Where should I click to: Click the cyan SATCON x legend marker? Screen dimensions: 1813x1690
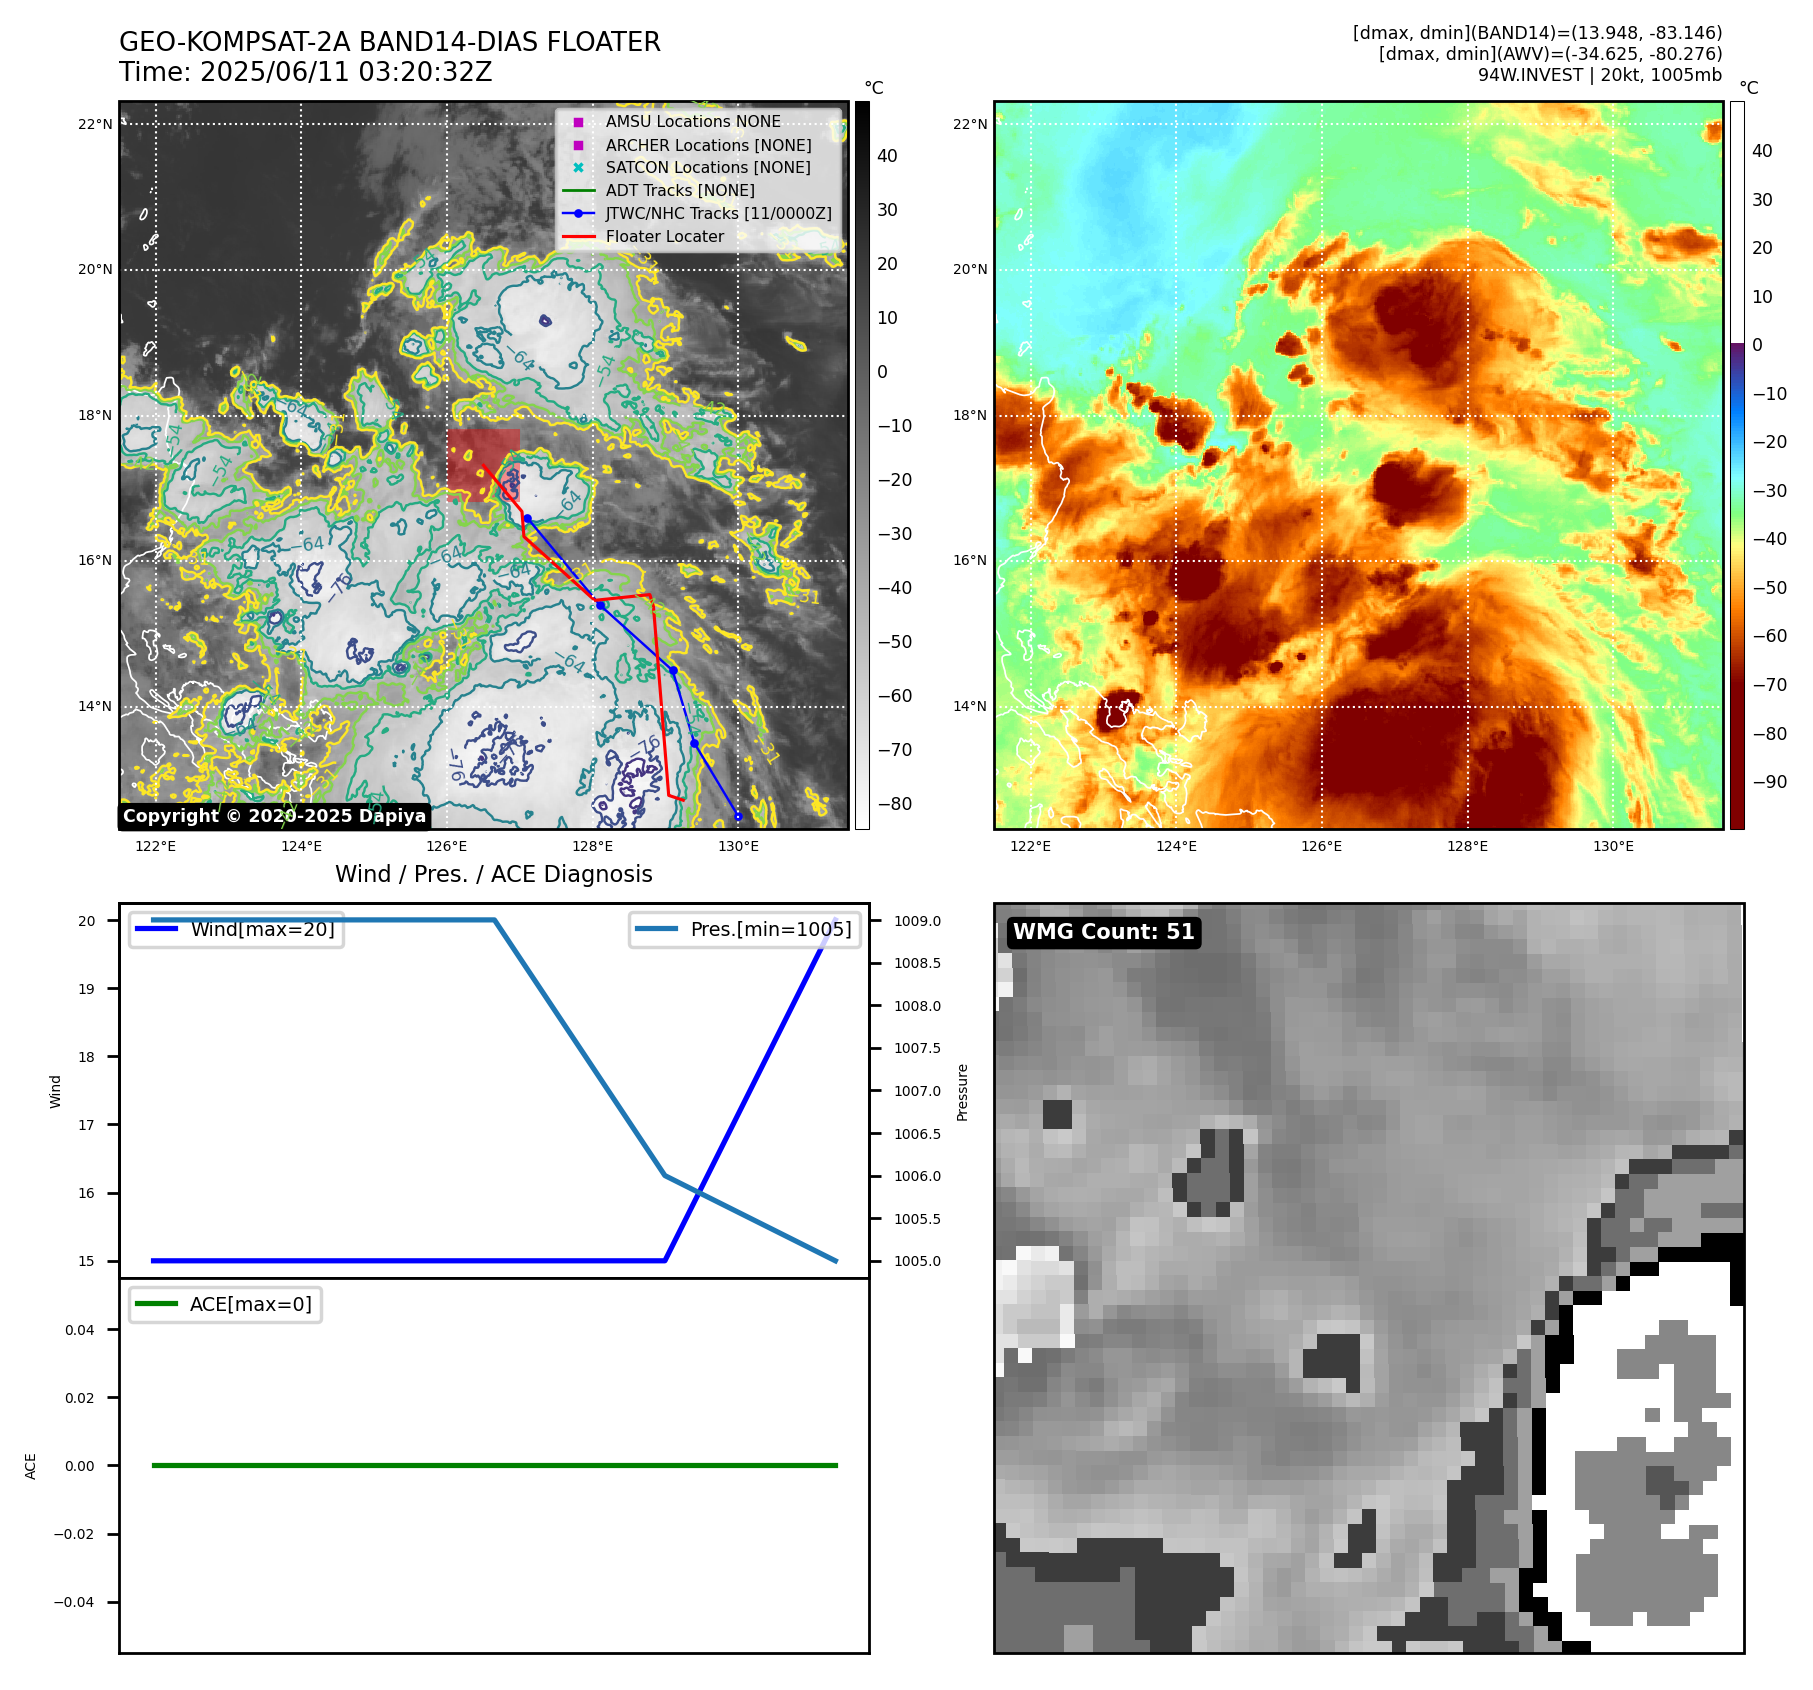[x=578, y=168]
